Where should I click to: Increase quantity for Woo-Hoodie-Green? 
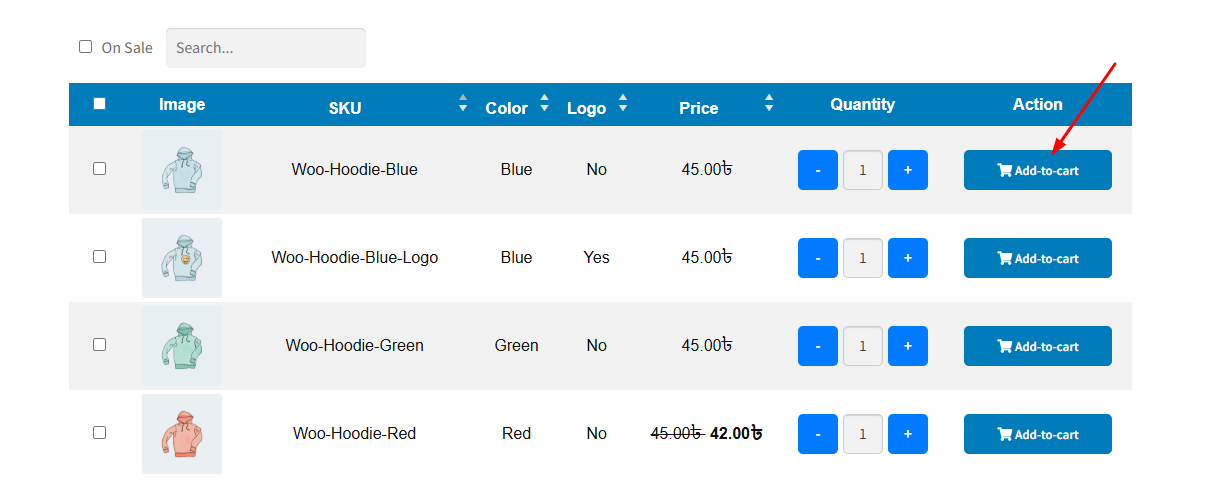coord(907,346)
